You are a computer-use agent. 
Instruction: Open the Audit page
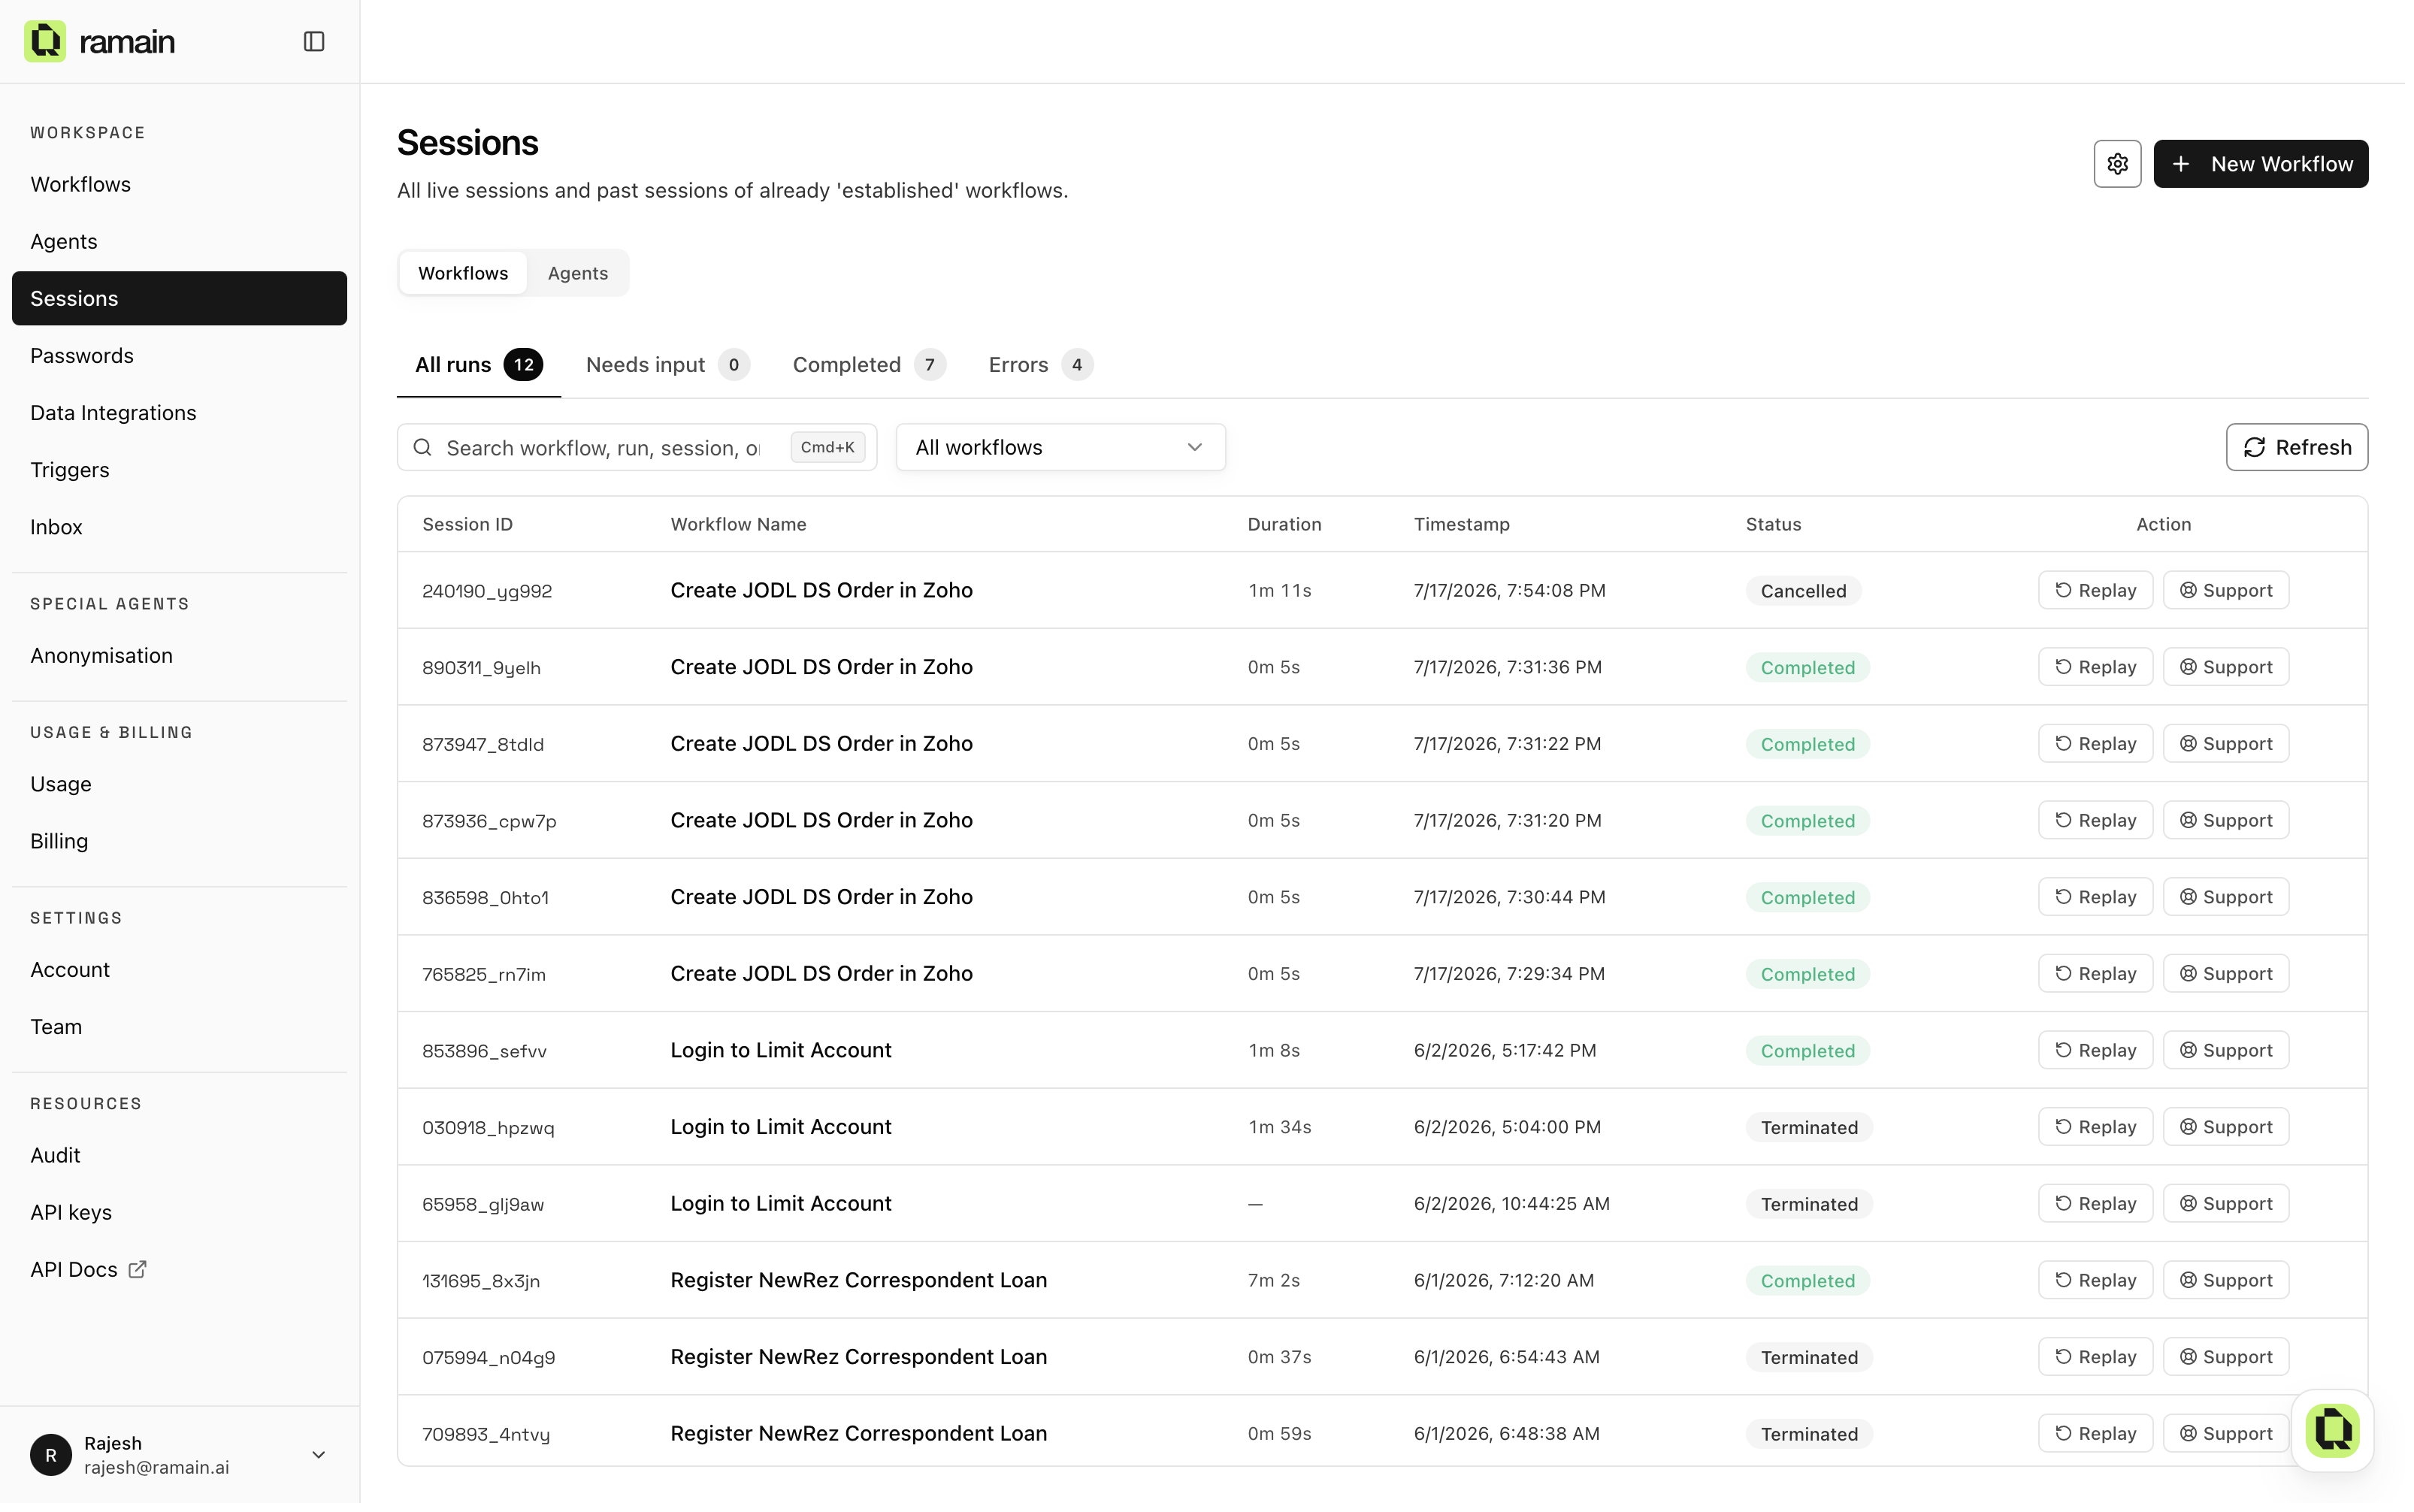point(179,1155)
